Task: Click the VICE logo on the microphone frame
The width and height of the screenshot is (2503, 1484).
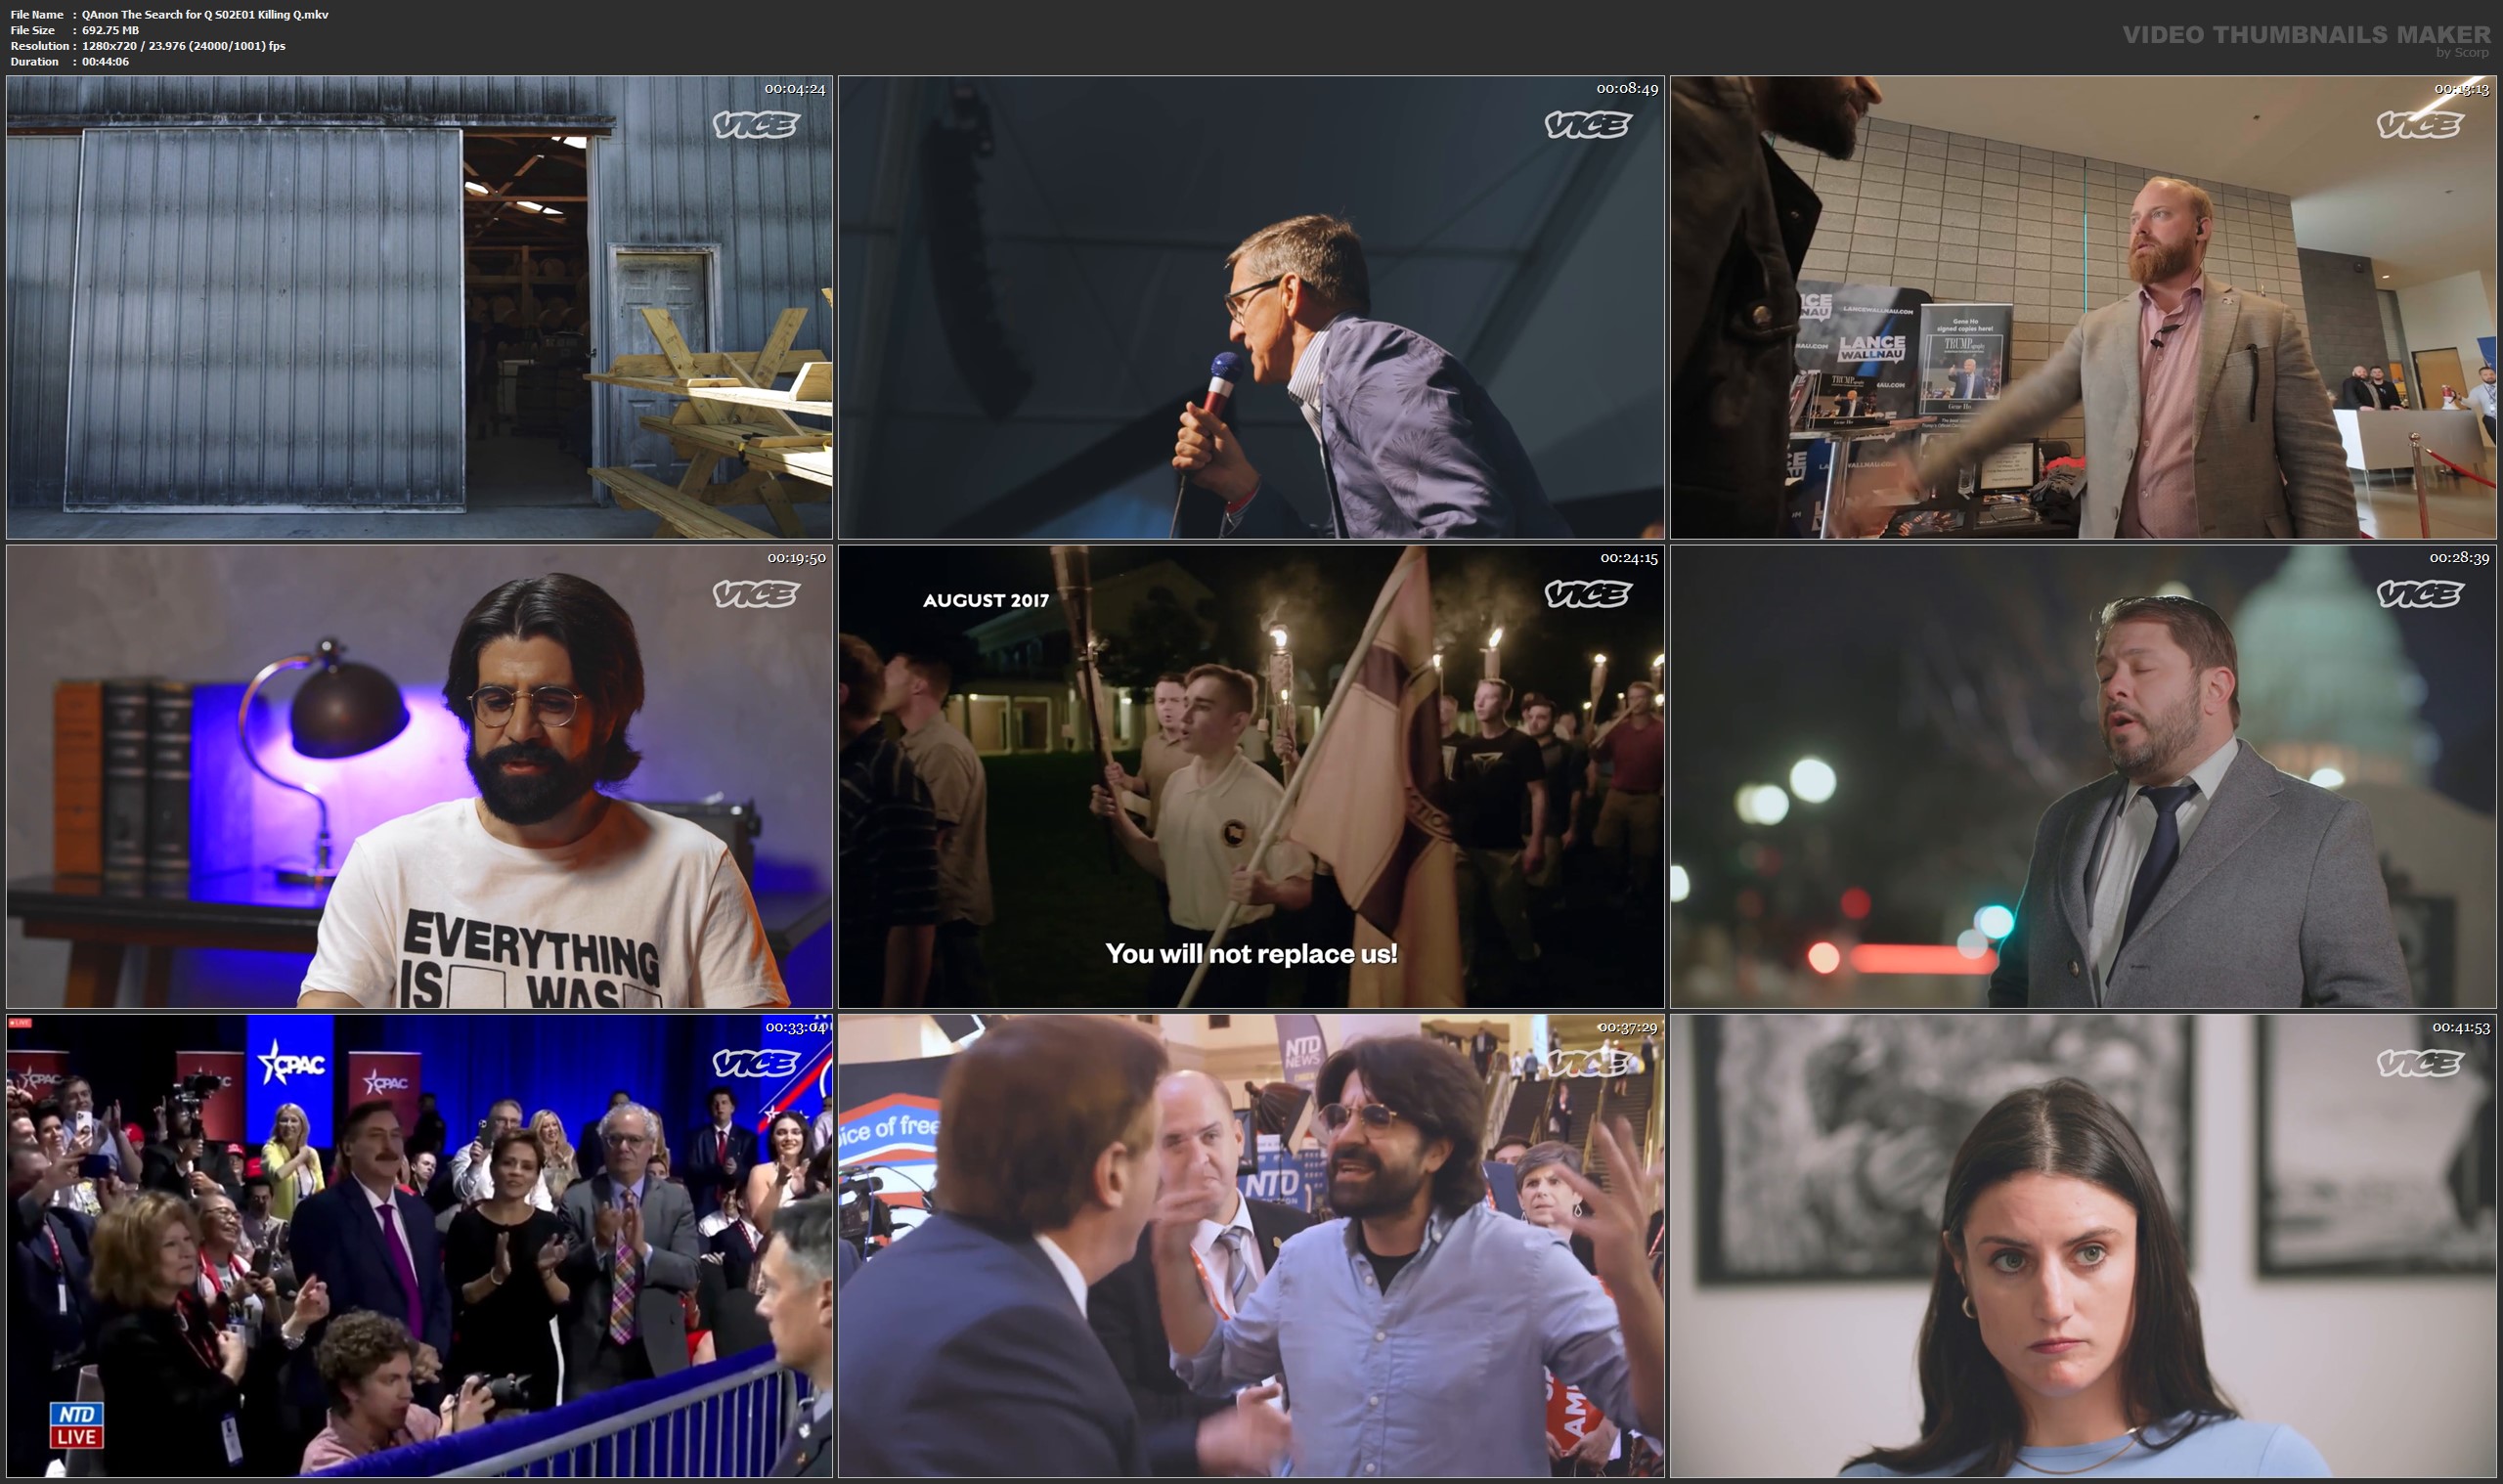Action: coord(1588,125)
